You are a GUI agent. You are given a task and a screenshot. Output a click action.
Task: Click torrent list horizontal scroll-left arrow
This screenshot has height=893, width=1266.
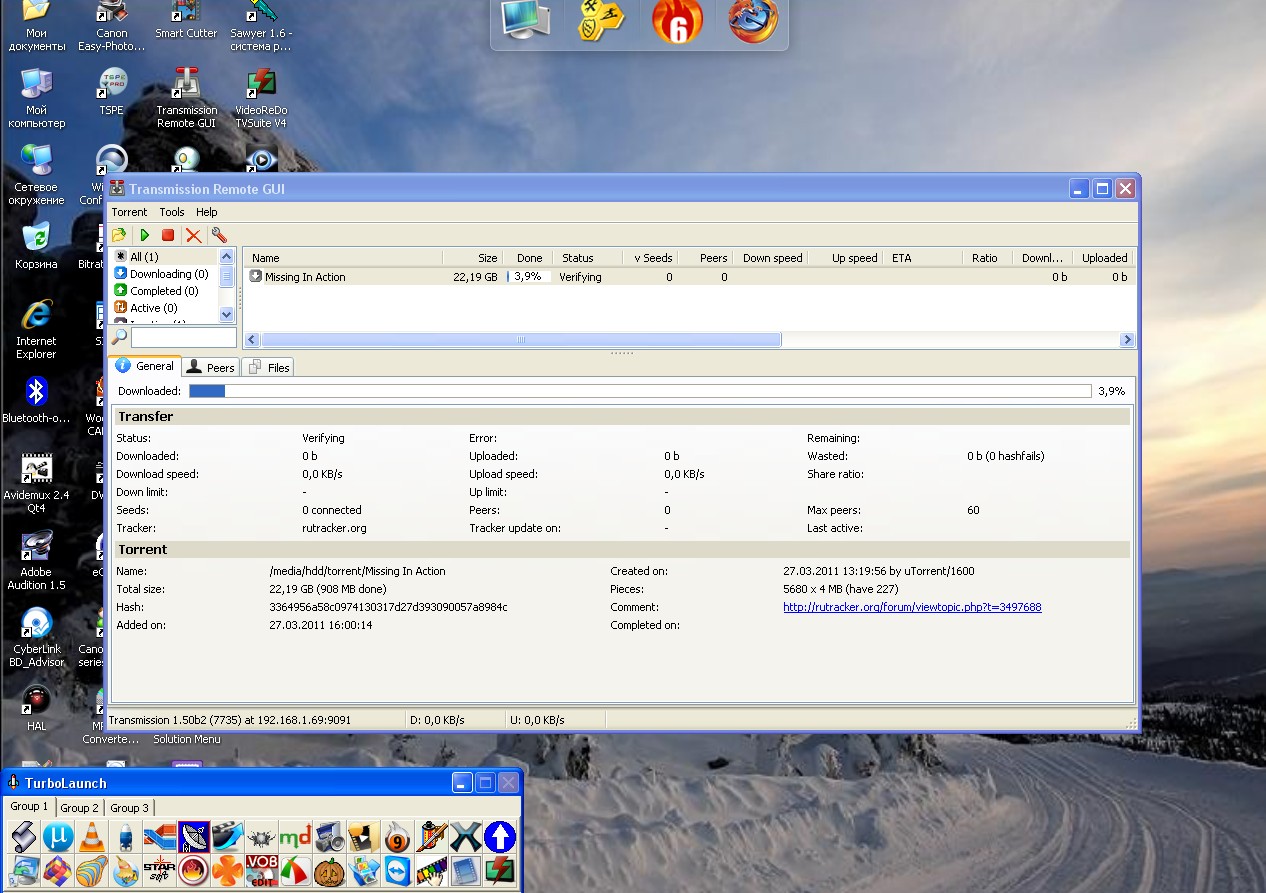(x=252, y=340)
